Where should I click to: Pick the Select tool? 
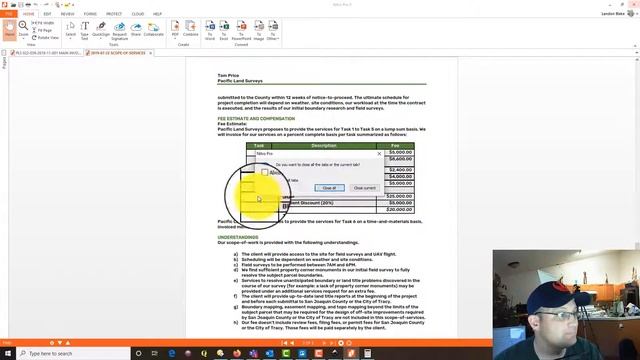tap(71, 29)
